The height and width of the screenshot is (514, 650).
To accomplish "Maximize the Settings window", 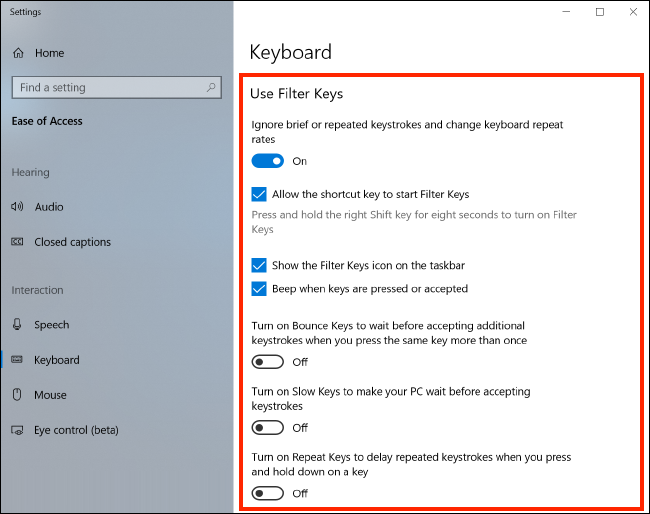I will click(x=599, y=12).
